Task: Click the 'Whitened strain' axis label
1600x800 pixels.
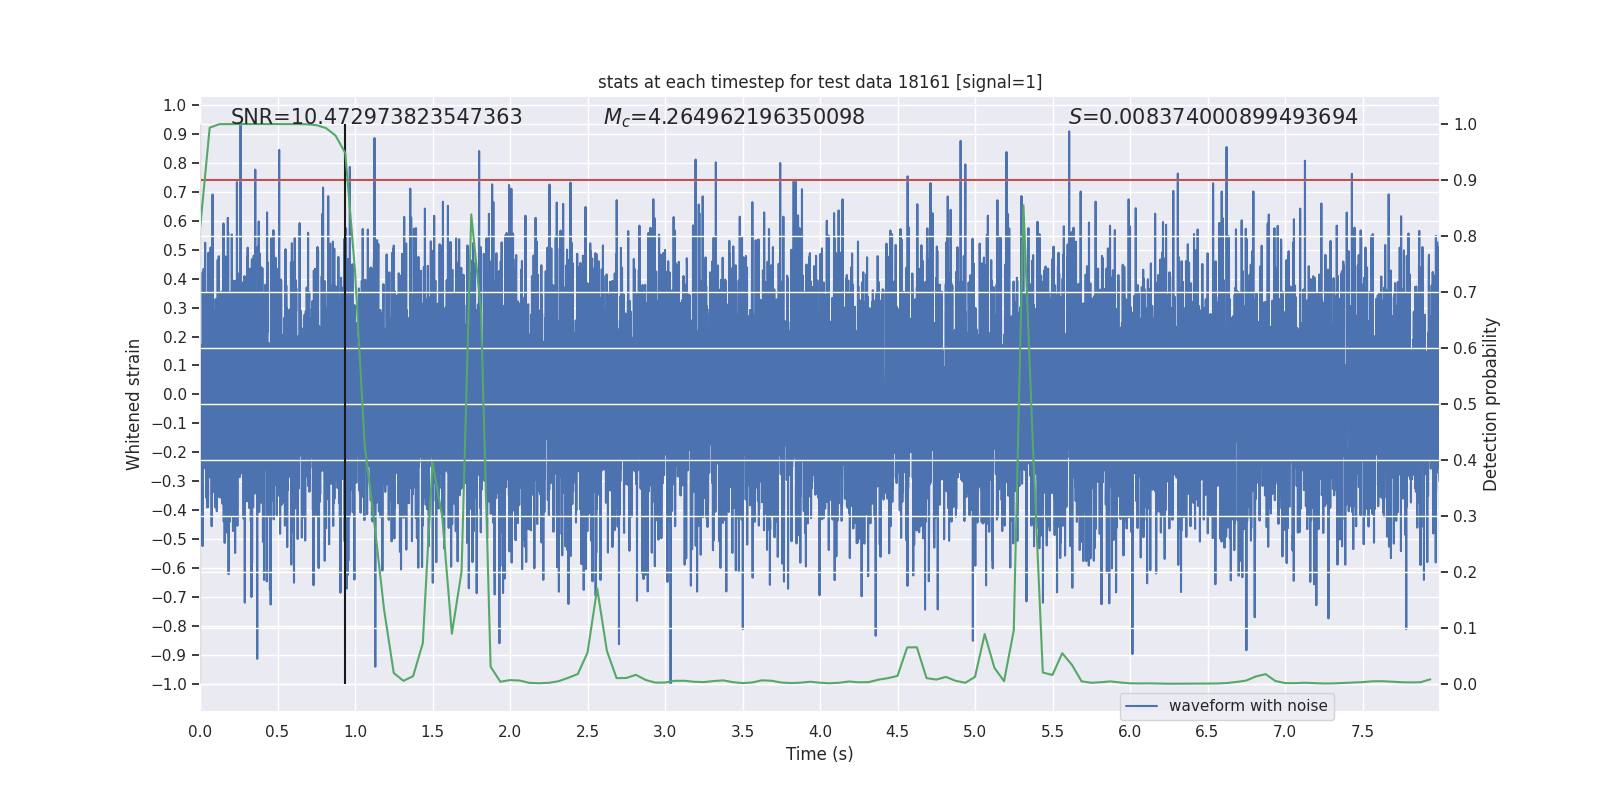Action: [x=134, y=404]
